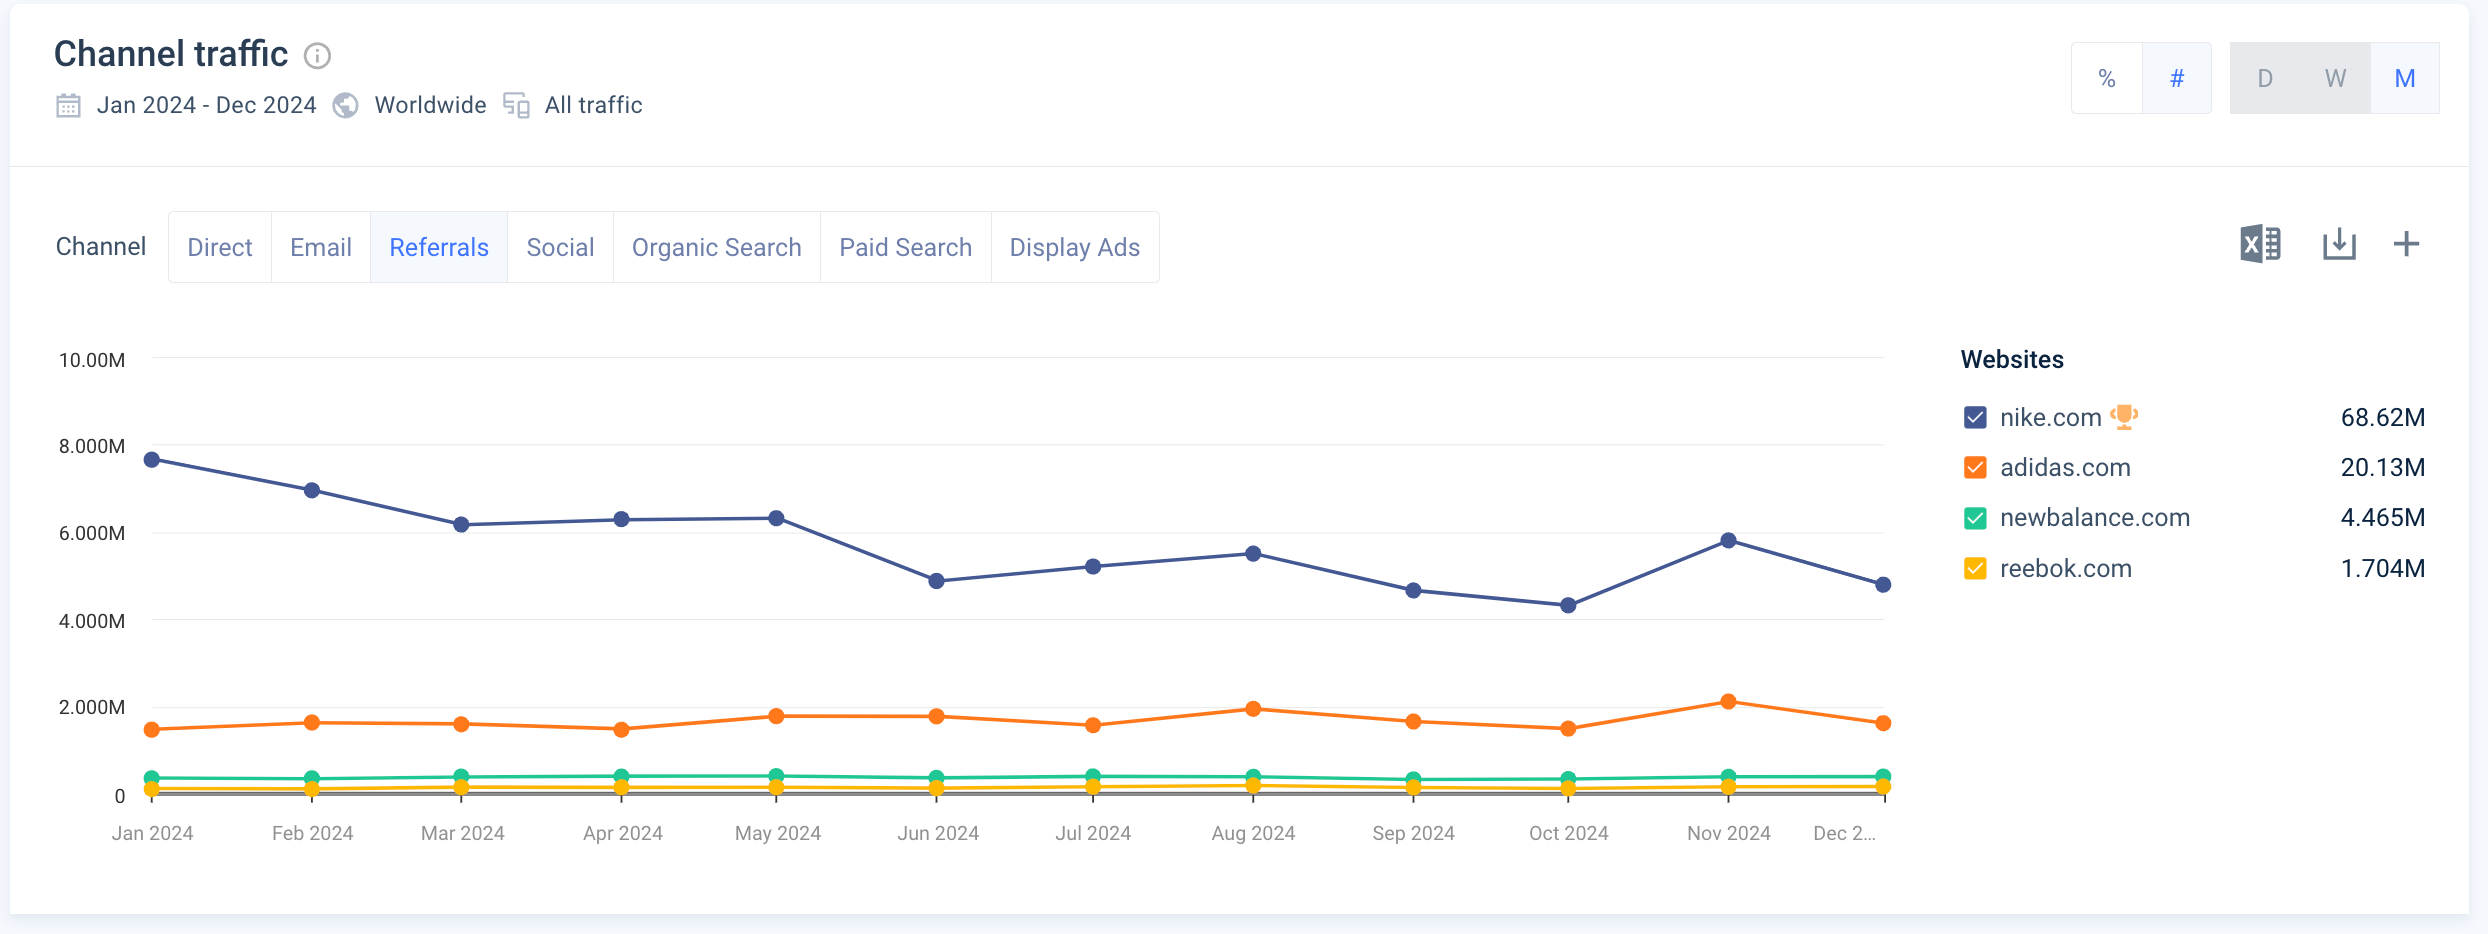Export the data to Excel
Screen dimensions: 2488x934
[x=2260, y=243]
